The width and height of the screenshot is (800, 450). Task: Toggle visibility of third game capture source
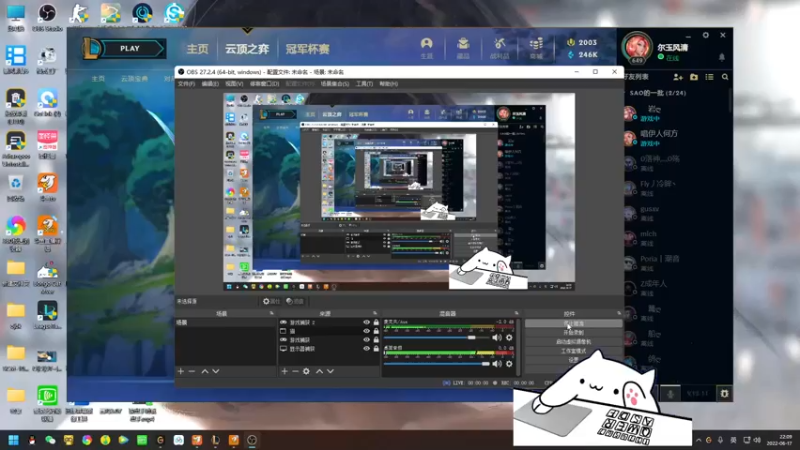tap(366, 340)
